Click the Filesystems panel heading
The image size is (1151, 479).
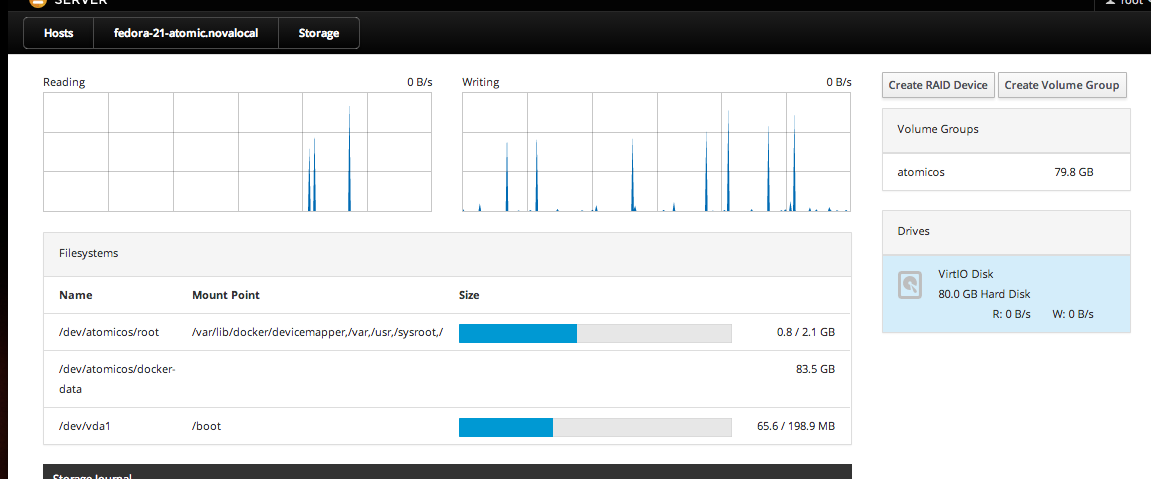[88, 253]
